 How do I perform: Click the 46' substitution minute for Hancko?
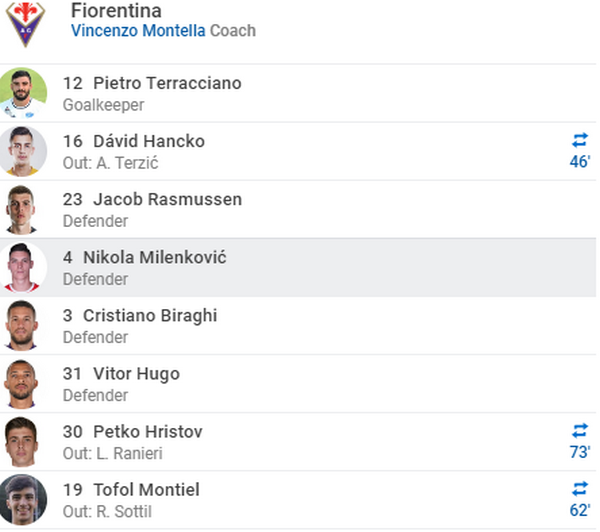point(580,162)
